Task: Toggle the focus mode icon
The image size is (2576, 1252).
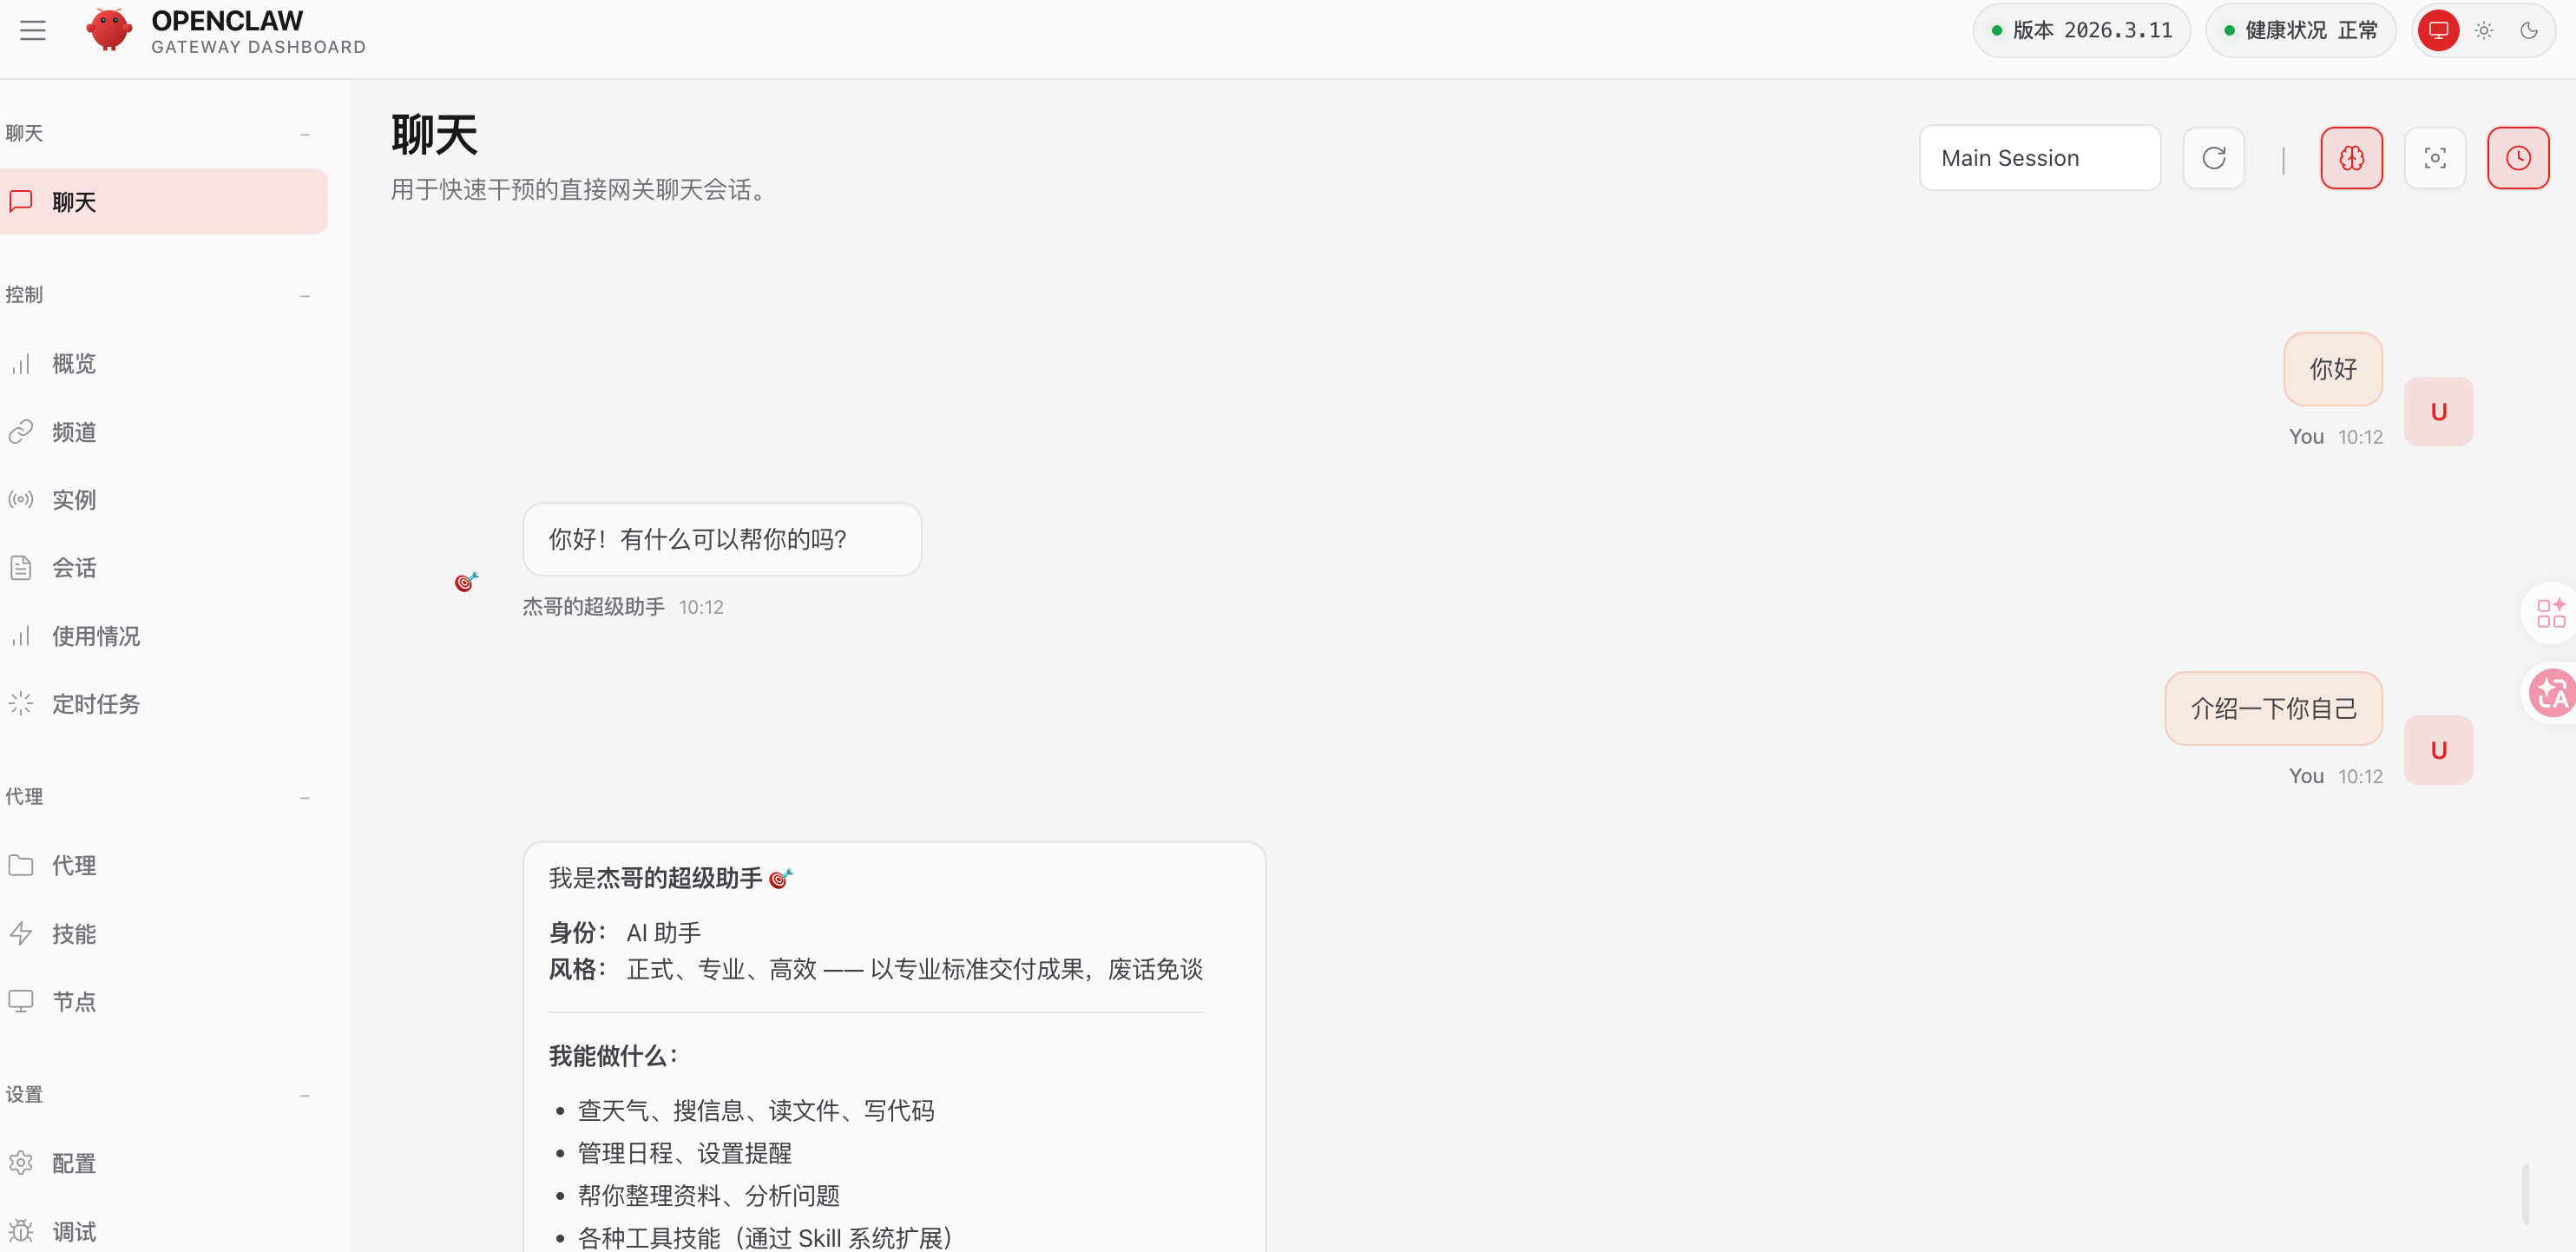Action: (2434, 158)
